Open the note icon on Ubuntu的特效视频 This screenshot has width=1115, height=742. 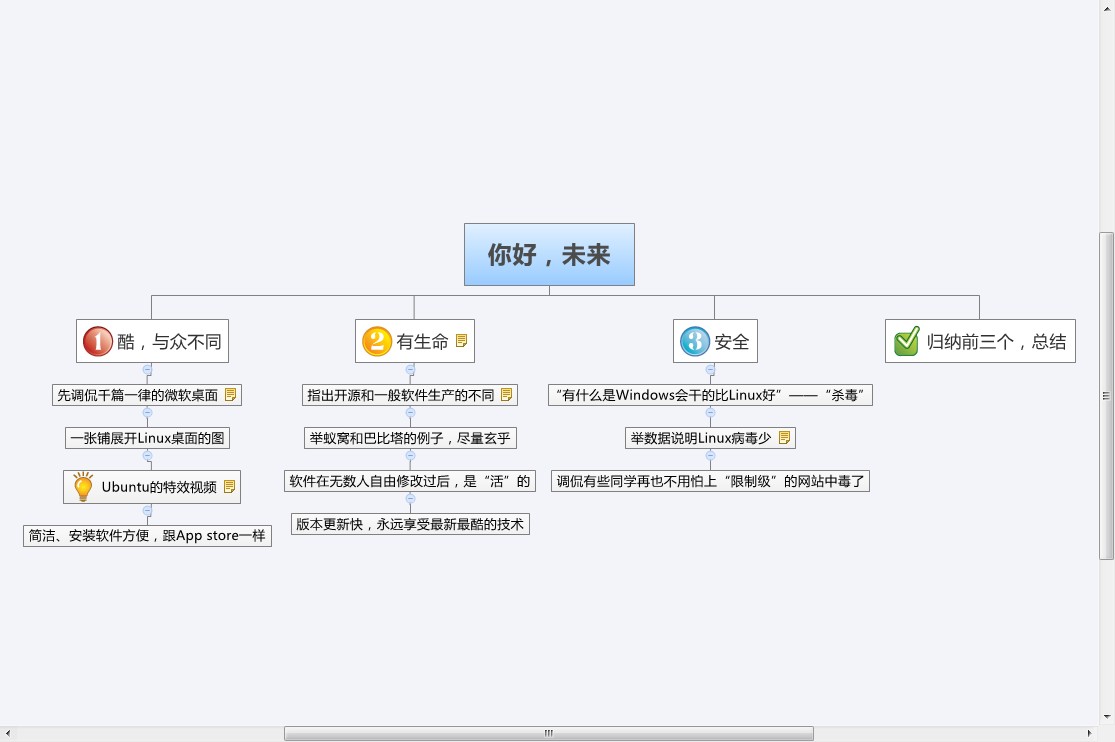coord(230,486)
